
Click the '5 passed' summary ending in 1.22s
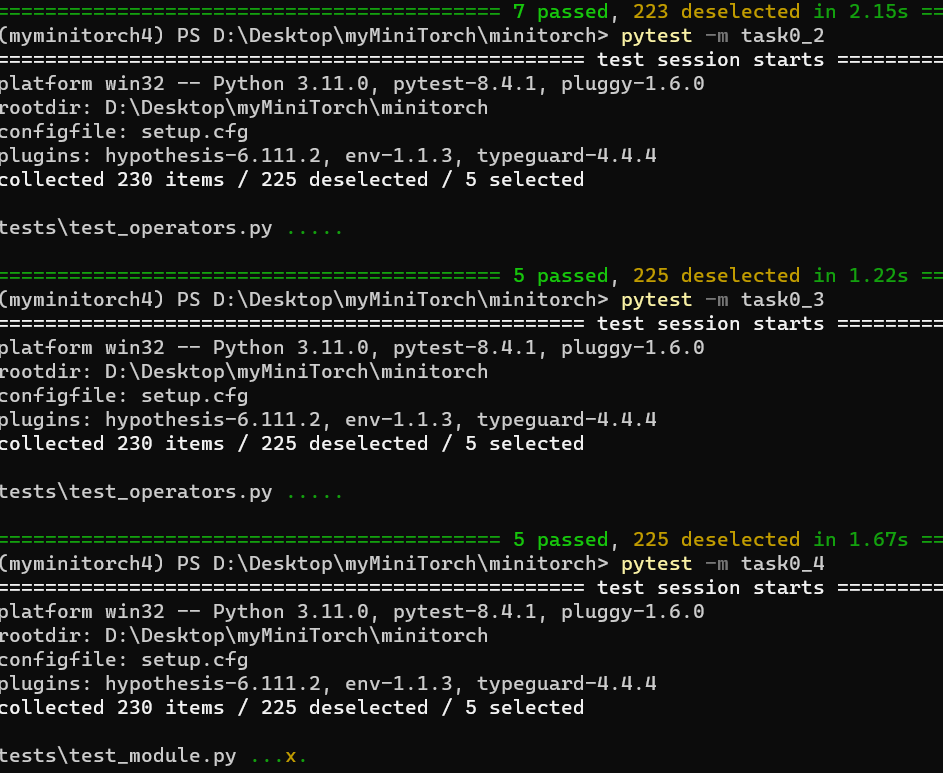point(561,276)
